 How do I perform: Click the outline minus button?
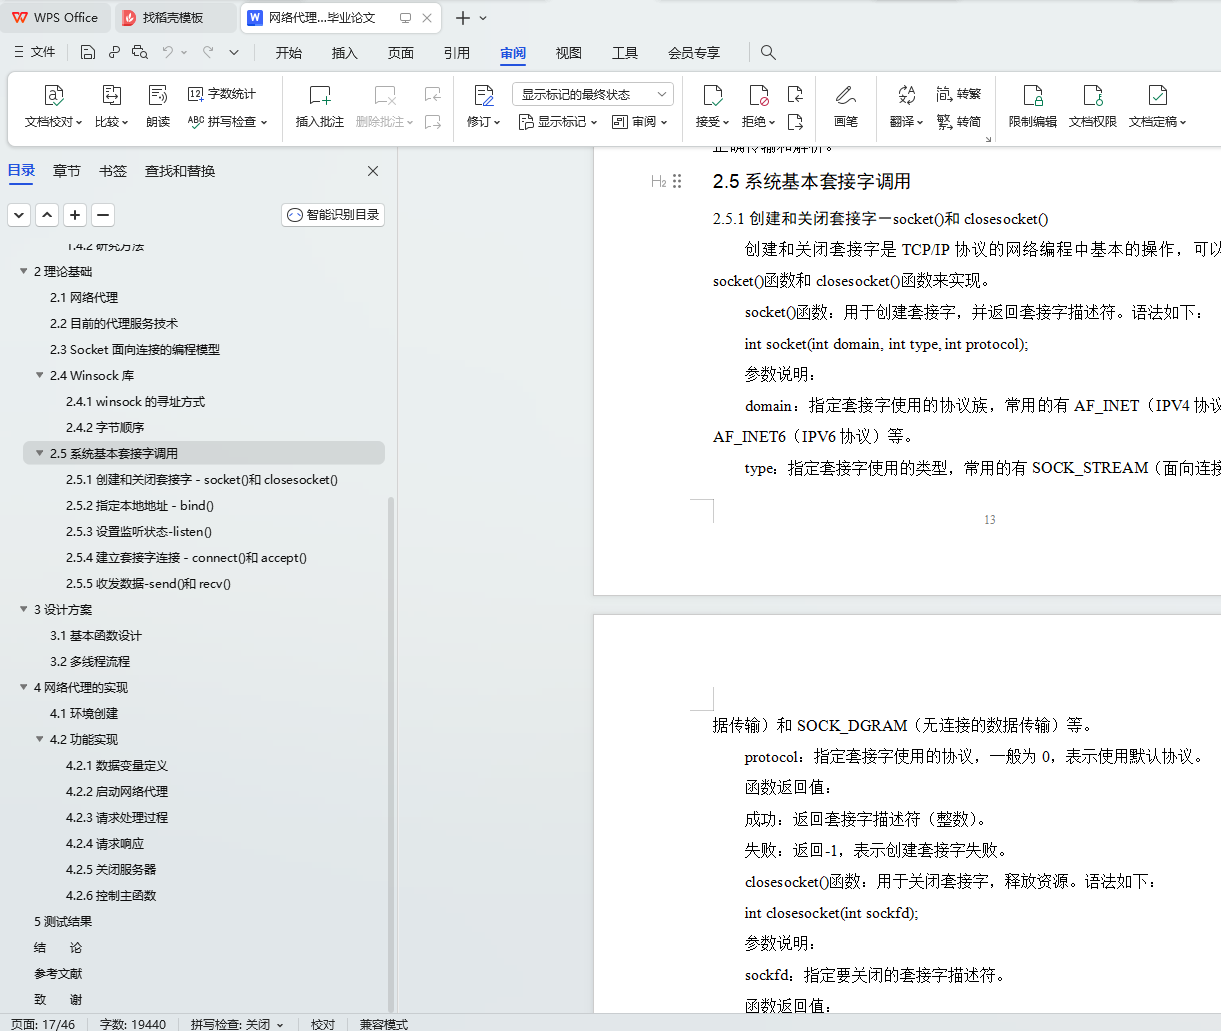[x=103, y=214]
